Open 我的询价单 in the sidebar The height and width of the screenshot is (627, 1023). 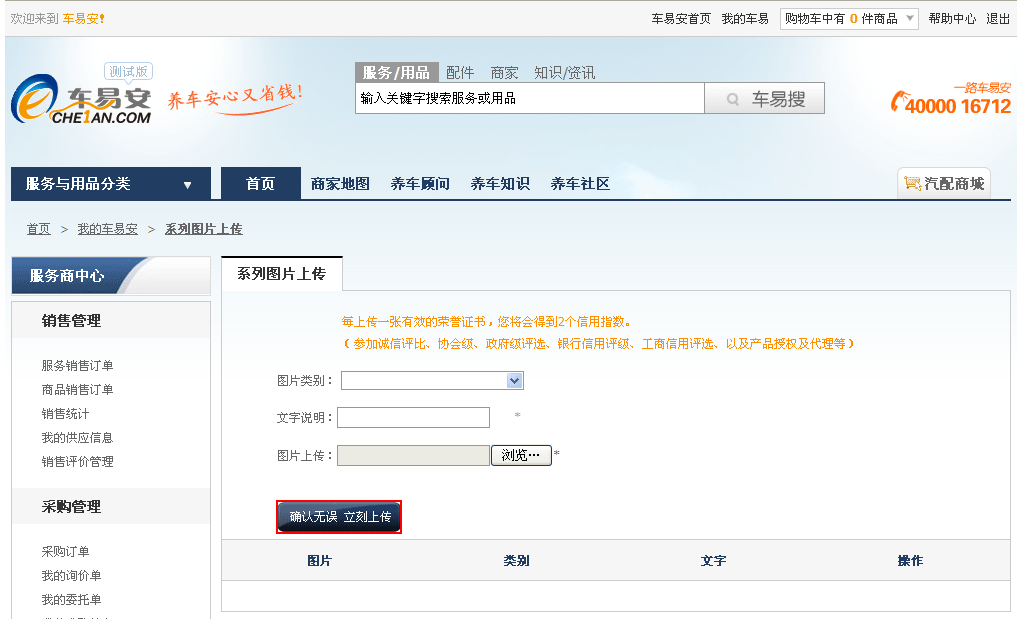[x=72, y=575]
